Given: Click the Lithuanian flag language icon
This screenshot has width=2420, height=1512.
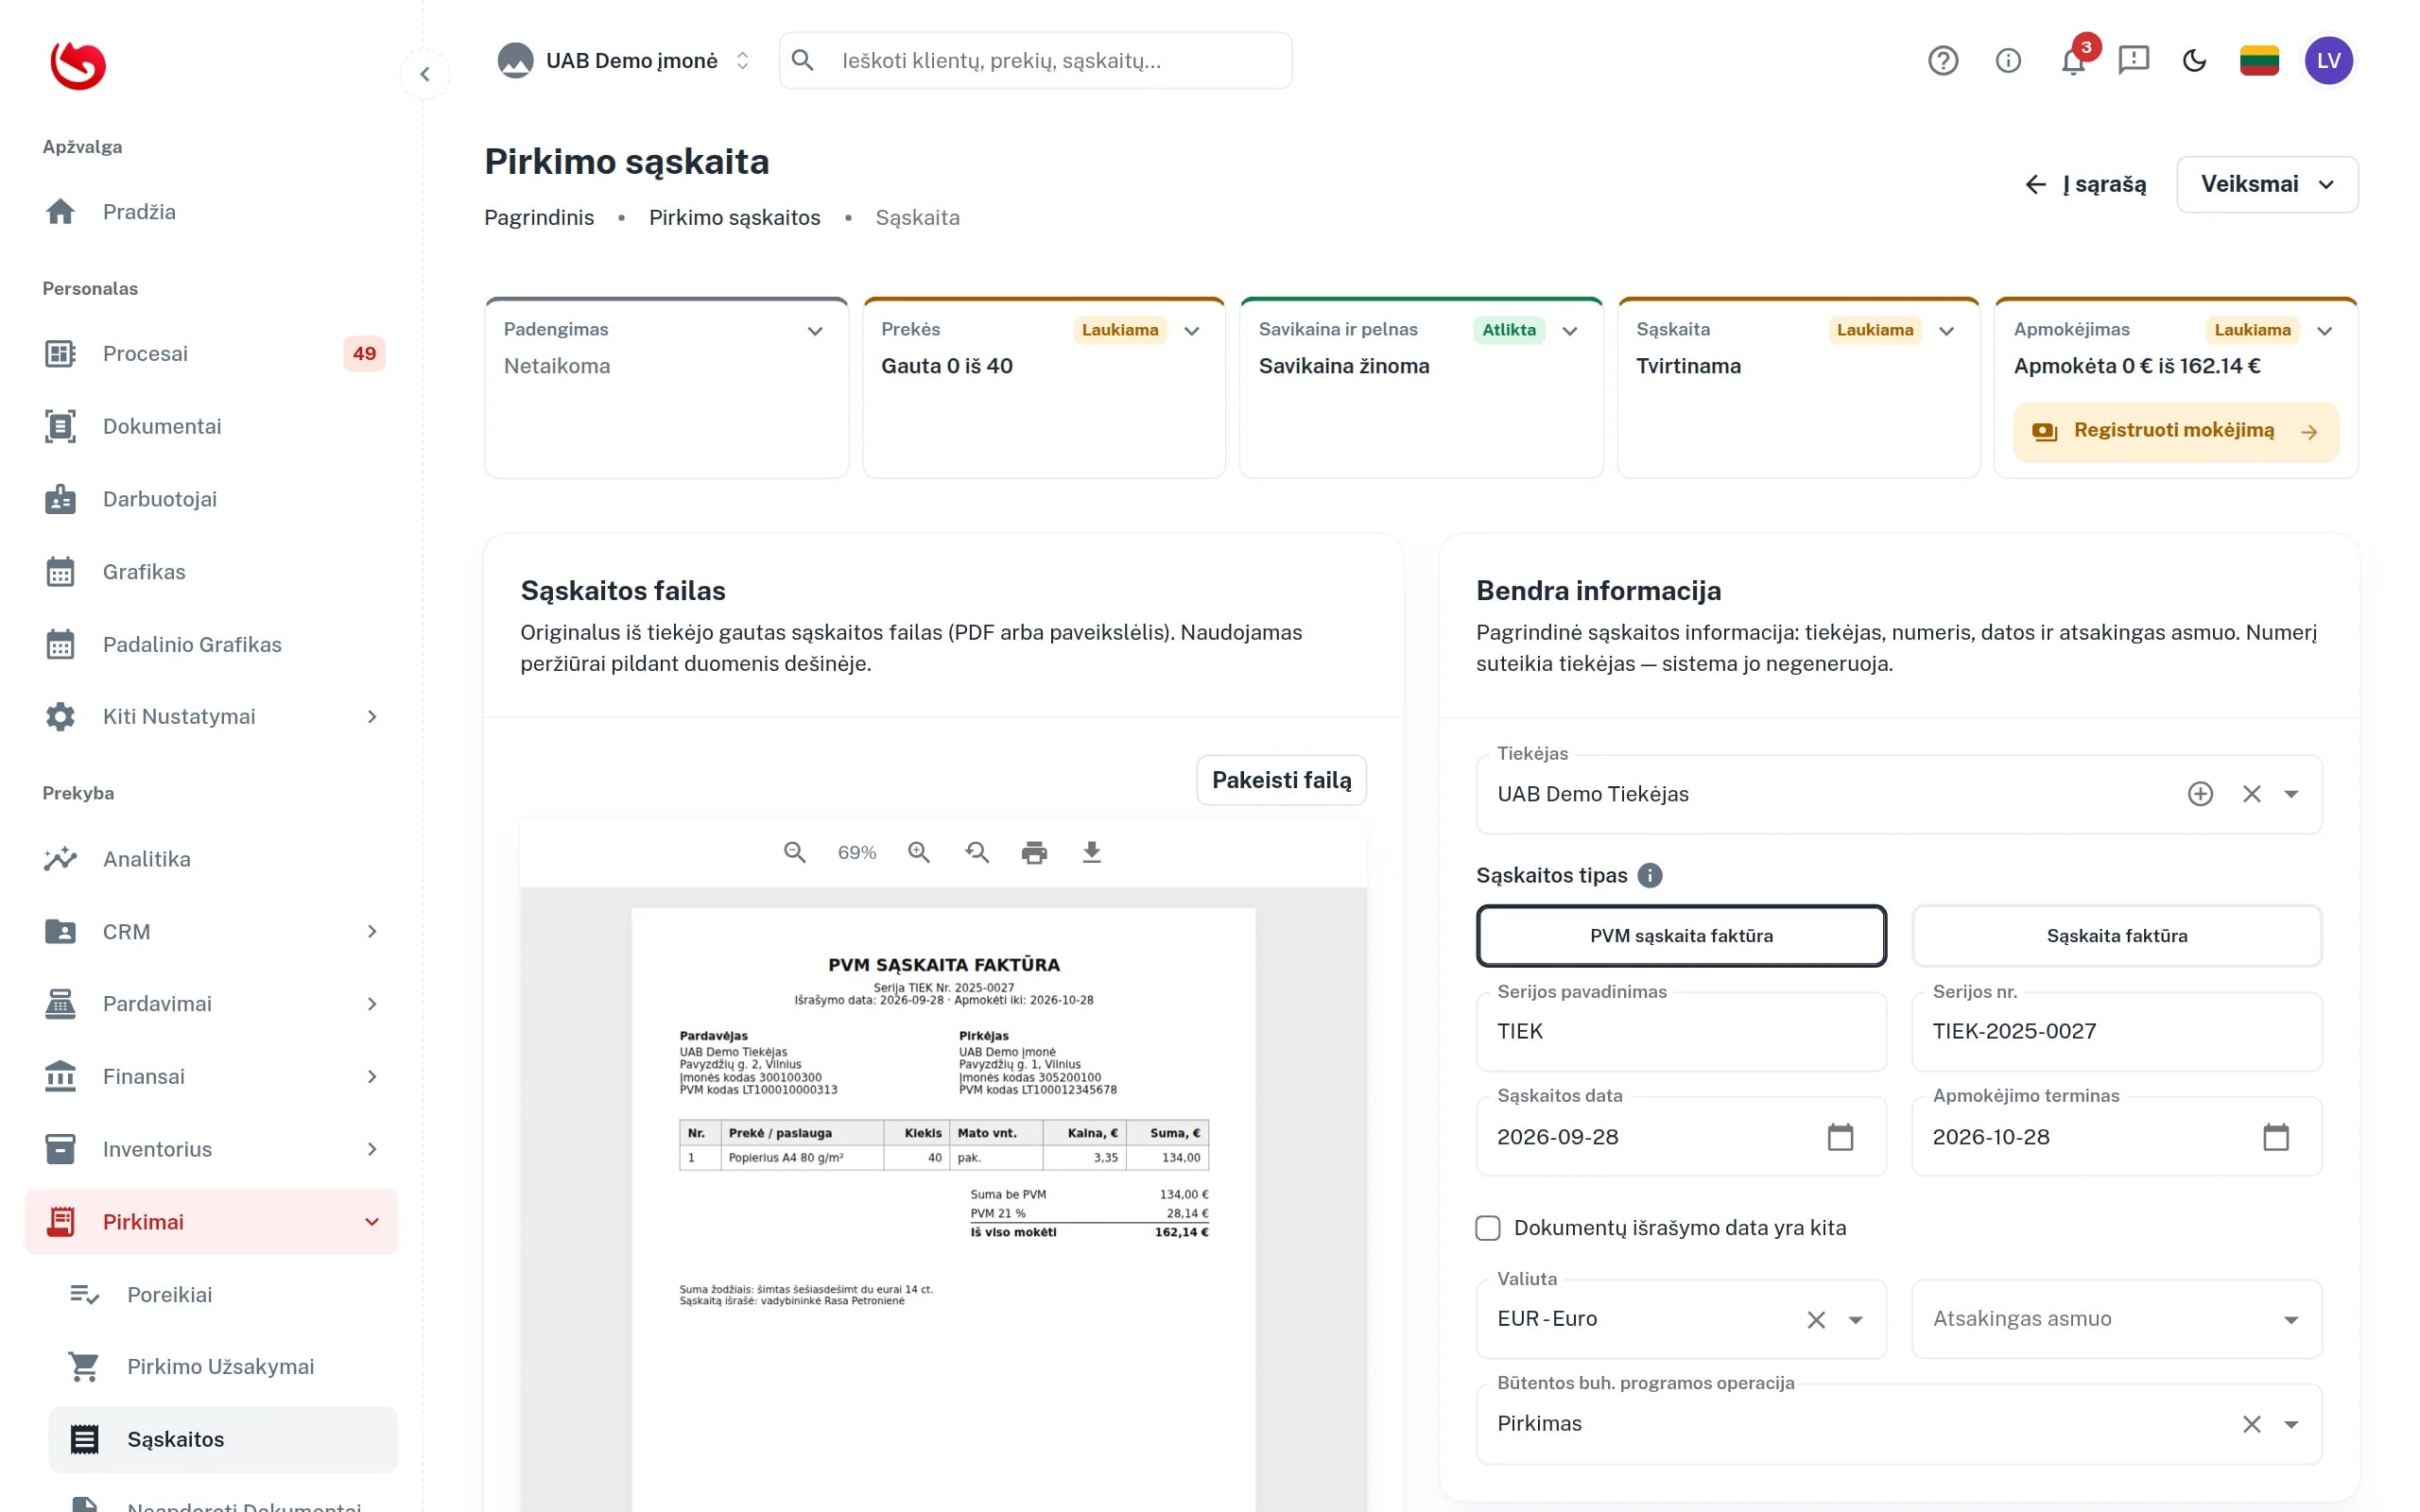Looking at the screenshot, I should point(2258,61).
